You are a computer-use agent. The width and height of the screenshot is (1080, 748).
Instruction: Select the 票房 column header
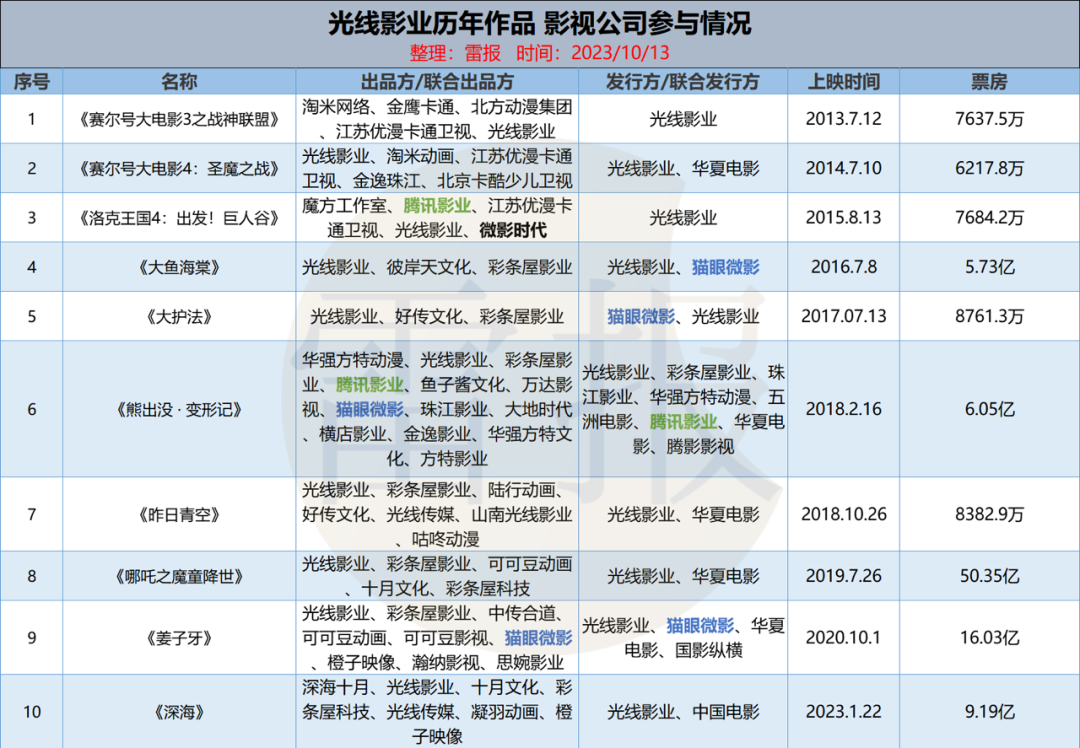989,81
